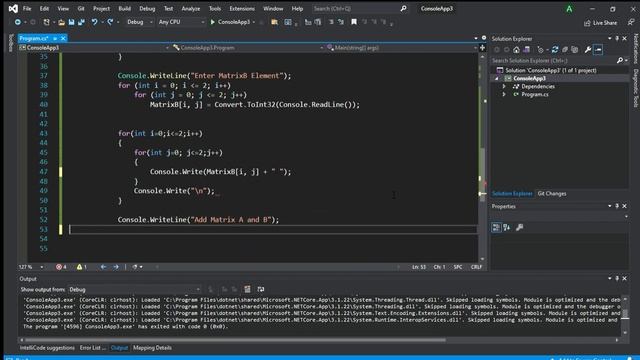Viewport: 640px width, 360px height.
Task: Collapse the ConsoleApp3 project node
Action: [x=497, y=78]
